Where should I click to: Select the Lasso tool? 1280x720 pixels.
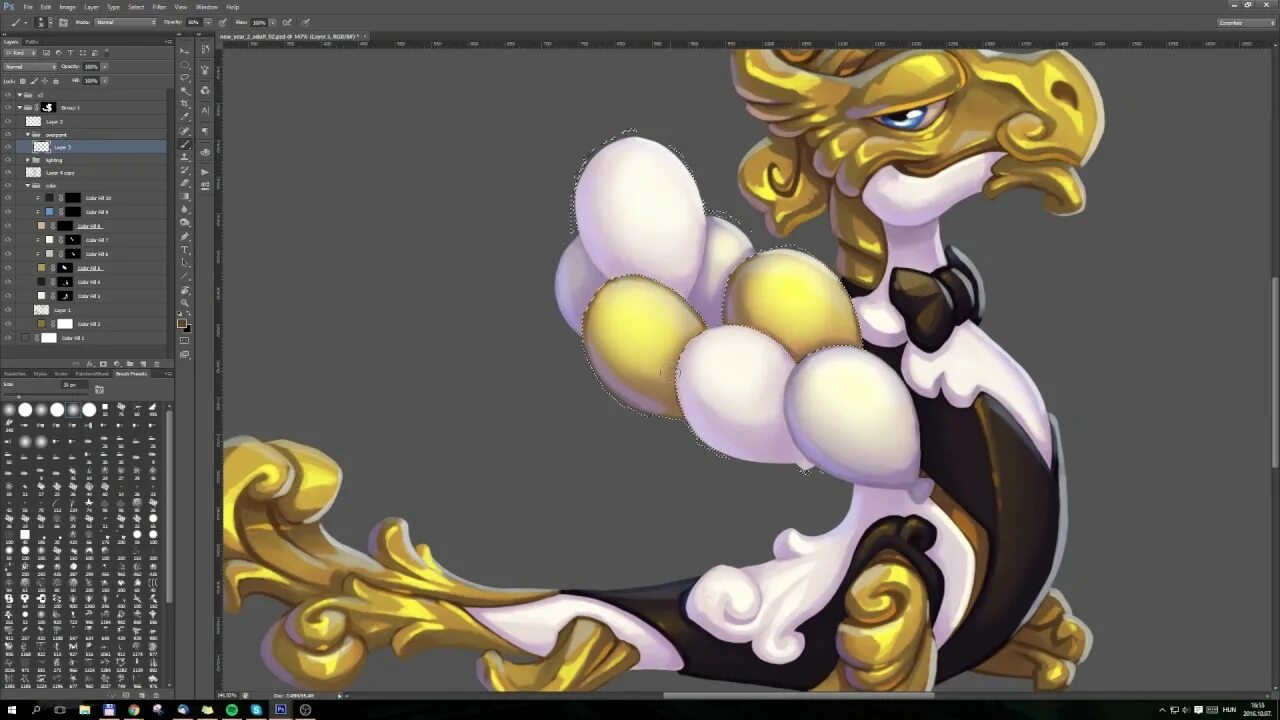(x=185, y=77)
